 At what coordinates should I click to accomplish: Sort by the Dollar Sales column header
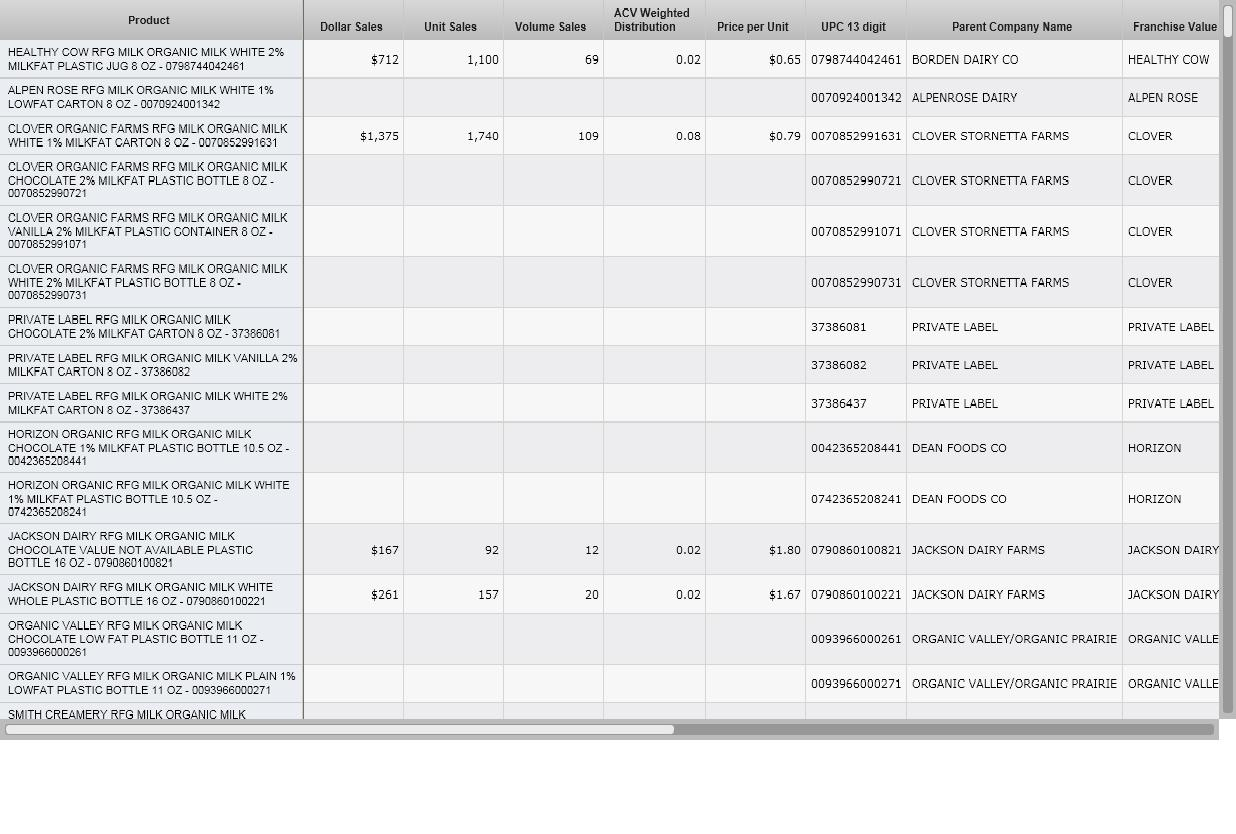[x=351, y=27]
